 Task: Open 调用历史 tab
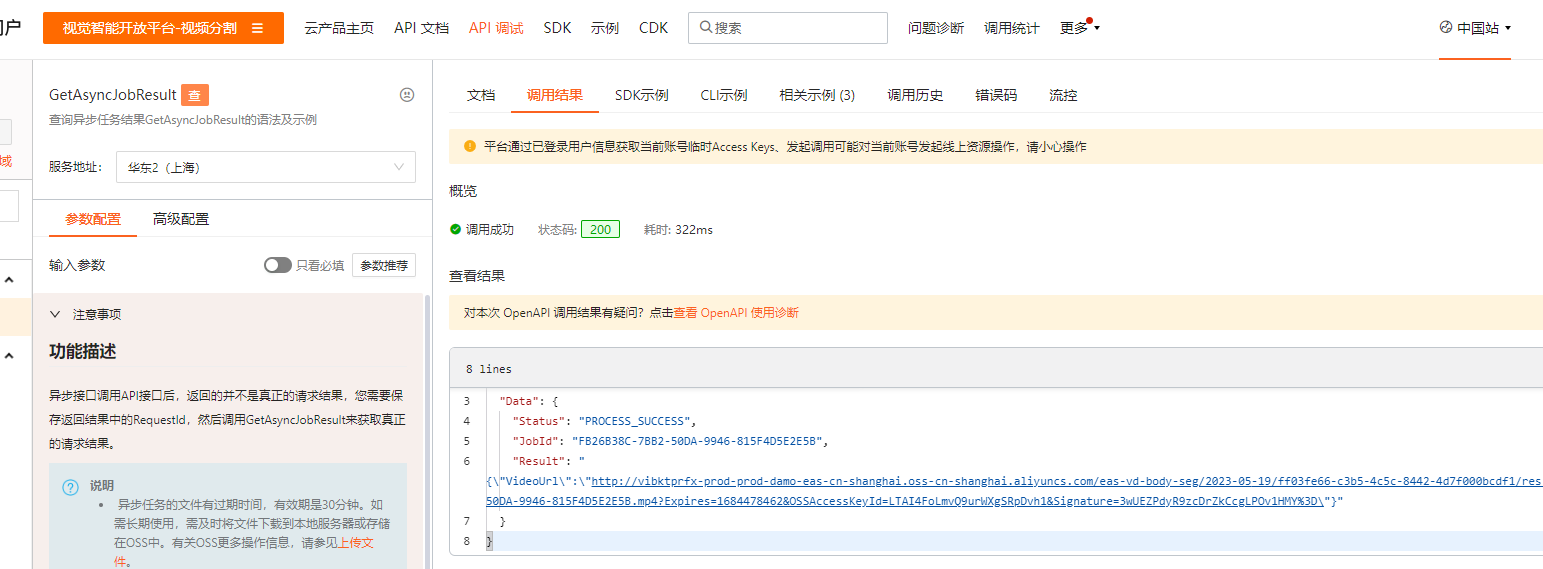[915, 95]
